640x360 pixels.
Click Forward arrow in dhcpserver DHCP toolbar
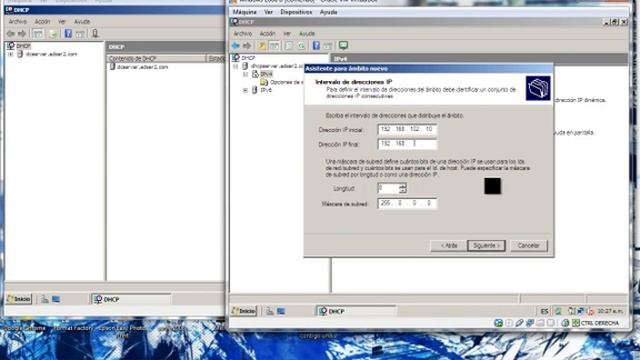click(x=247, y=46)
